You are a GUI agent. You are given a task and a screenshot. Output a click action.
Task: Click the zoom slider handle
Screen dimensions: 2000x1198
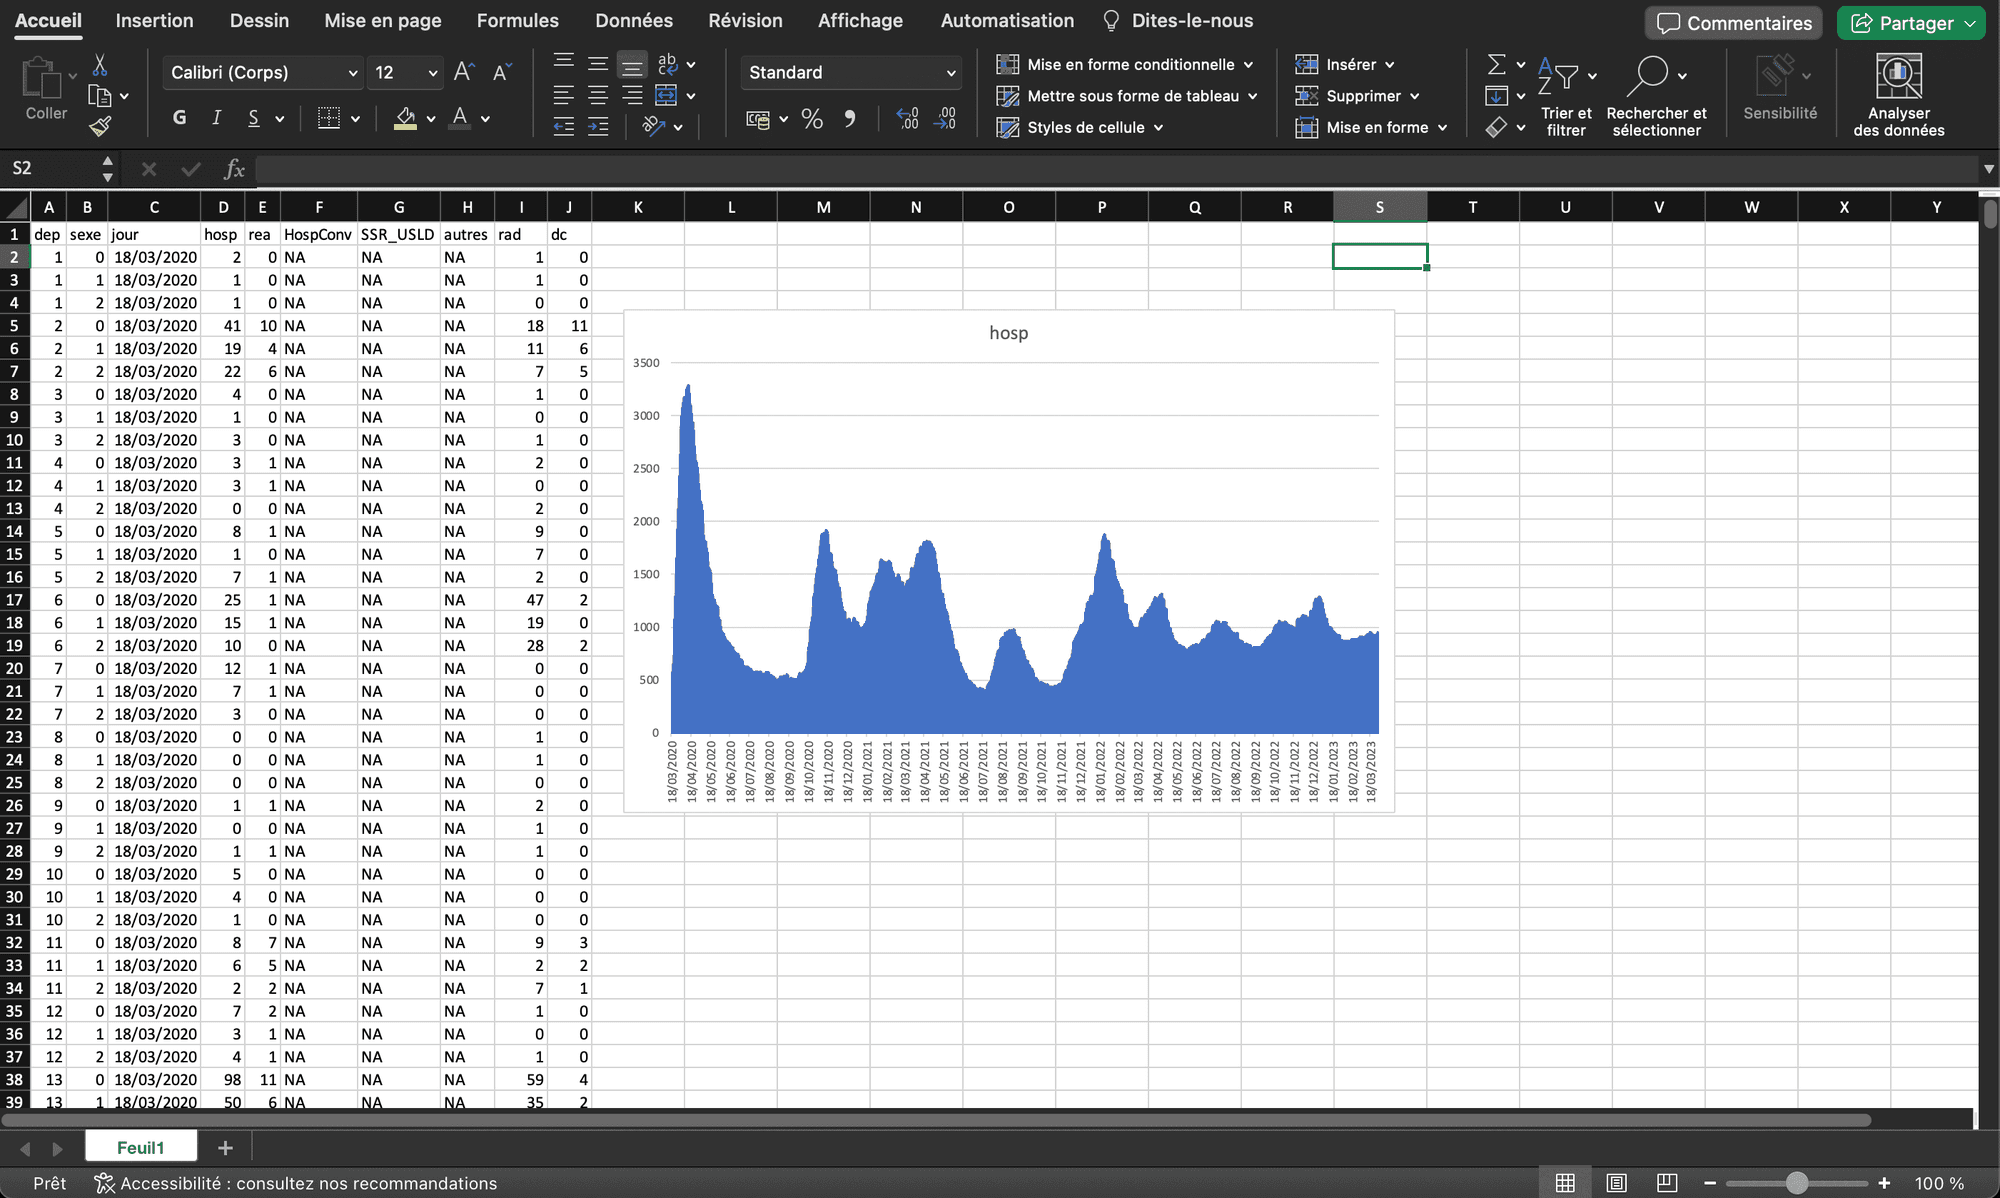1797,1183
